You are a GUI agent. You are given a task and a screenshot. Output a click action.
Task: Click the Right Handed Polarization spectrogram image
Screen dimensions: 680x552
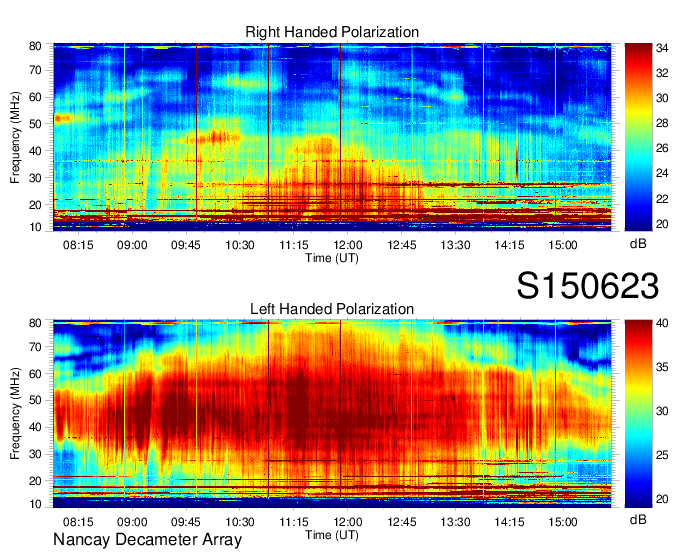[332, 137]
